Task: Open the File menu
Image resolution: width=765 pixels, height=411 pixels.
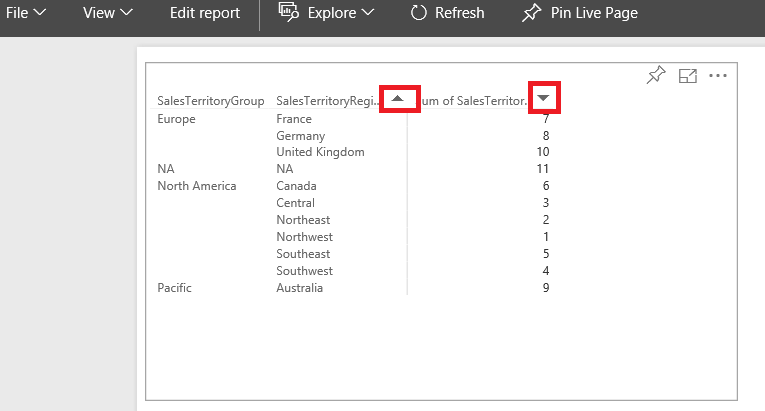Action: click(x=25, y=13)
